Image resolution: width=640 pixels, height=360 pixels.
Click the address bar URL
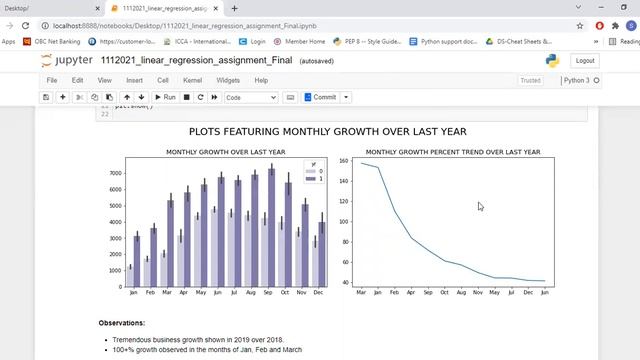[x=184, y=26]
